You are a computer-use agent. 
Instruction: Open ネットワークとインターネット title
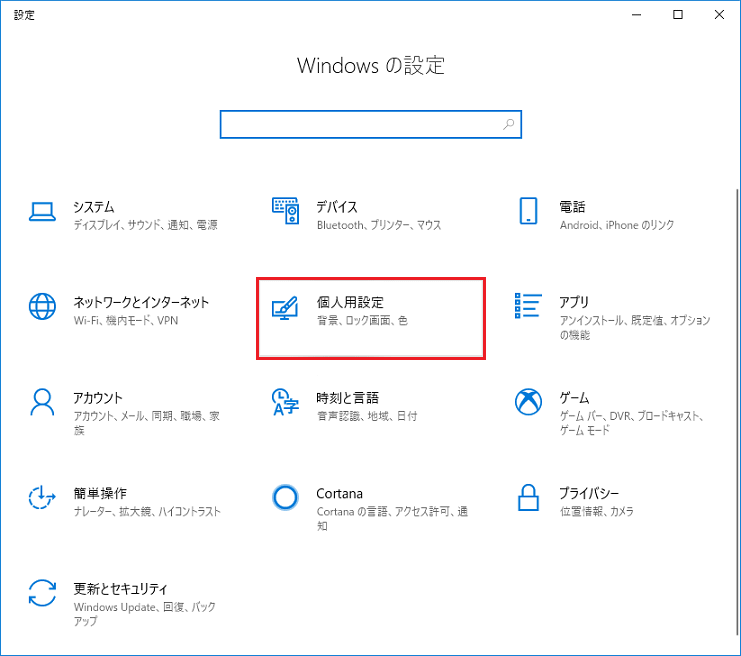(141, 302)
